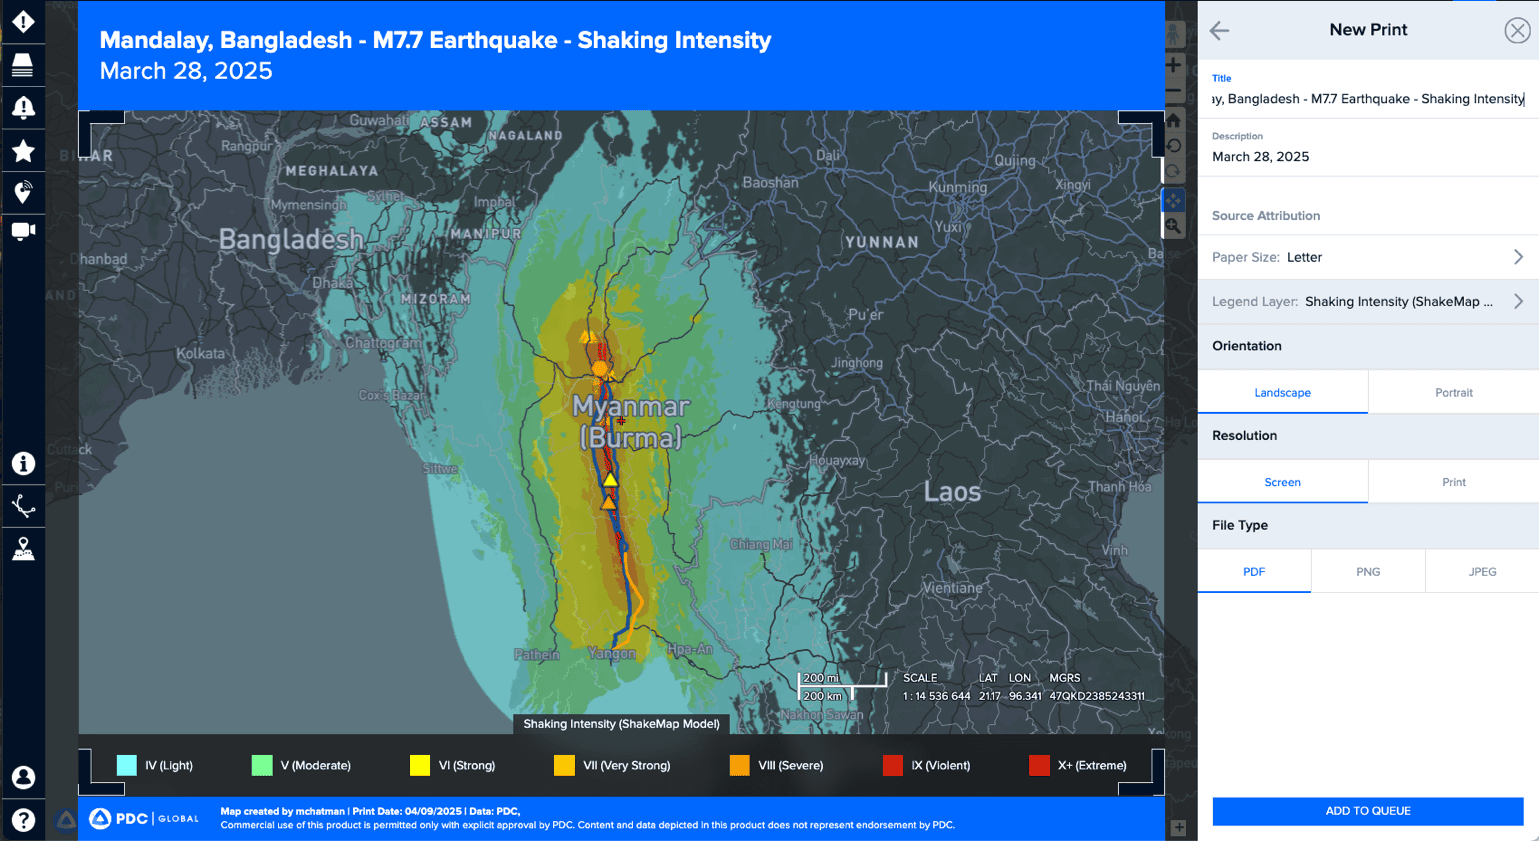
Task: Go back using the New Print arrow
Action: point(1219,30)
